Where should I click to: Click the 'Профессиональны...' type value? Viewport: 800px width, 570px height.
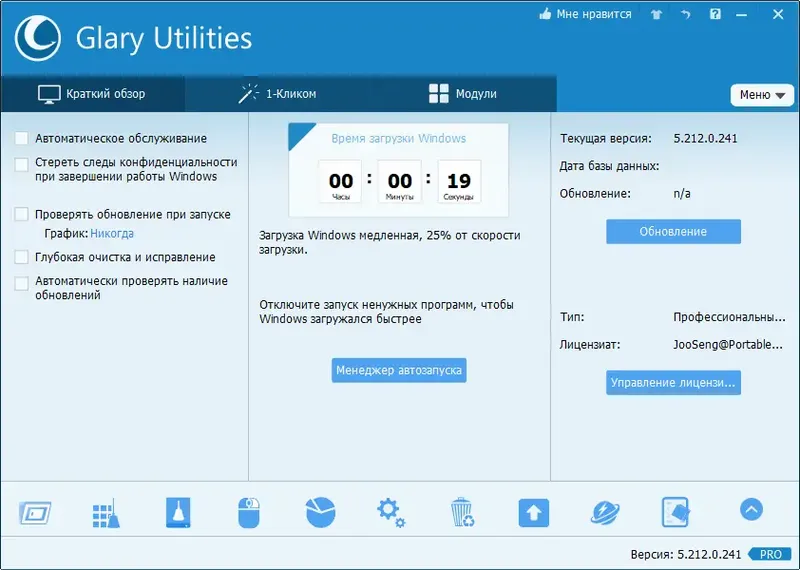coord(730,317)
